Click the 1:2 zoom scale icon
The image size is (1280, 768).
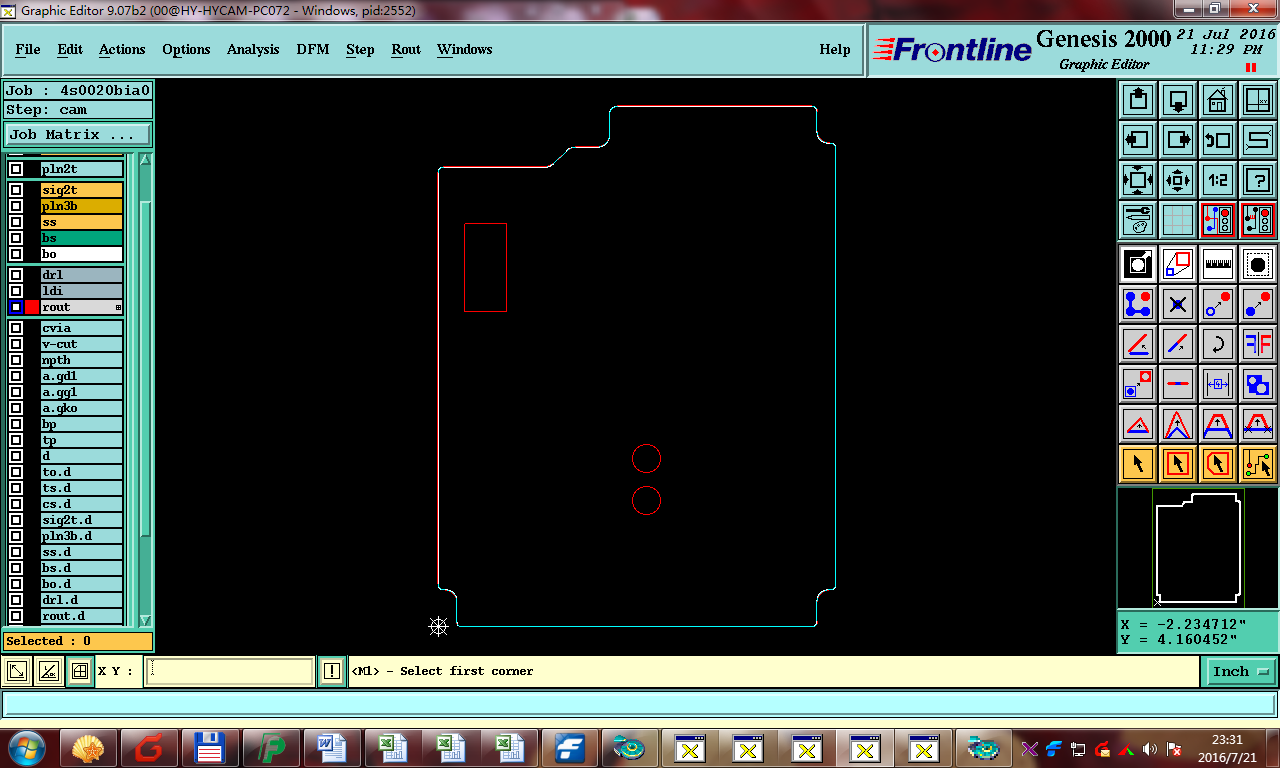click(x=1218, y=180)
